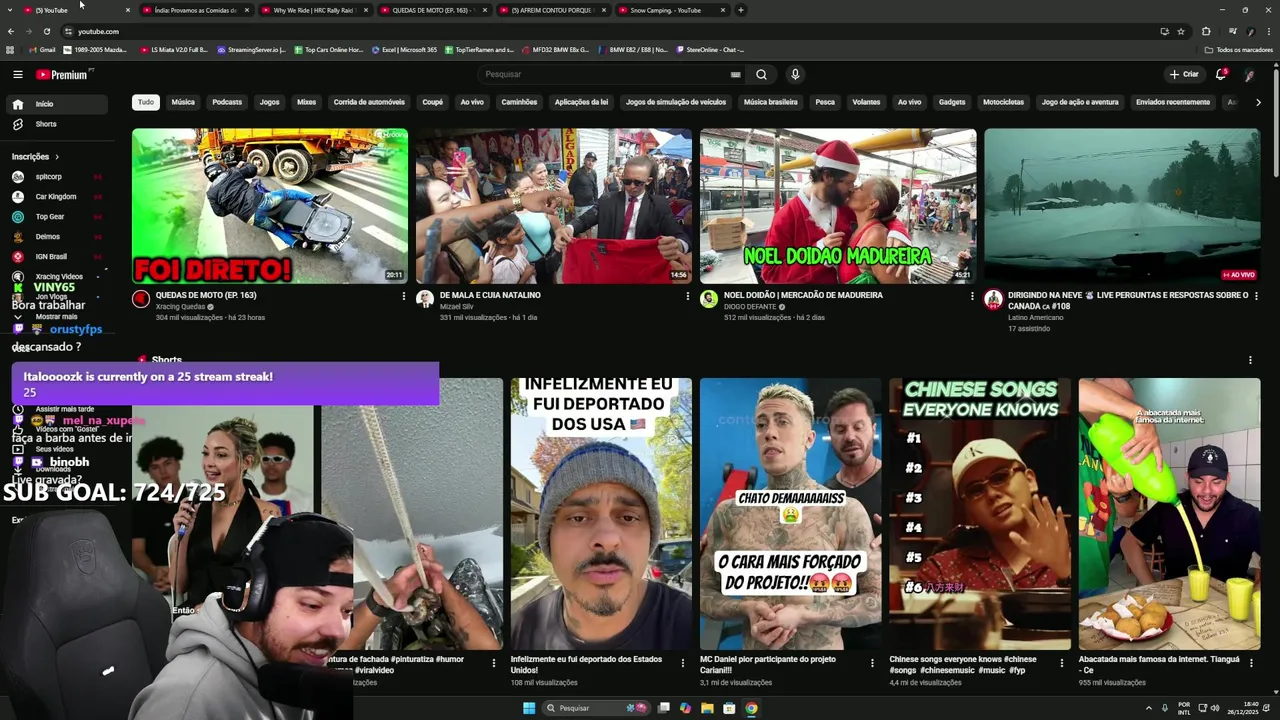This screenshot has height=720, width=1280.
Task: Open the Xracing Quedas channel avatar
Action: tap(141, 299)
